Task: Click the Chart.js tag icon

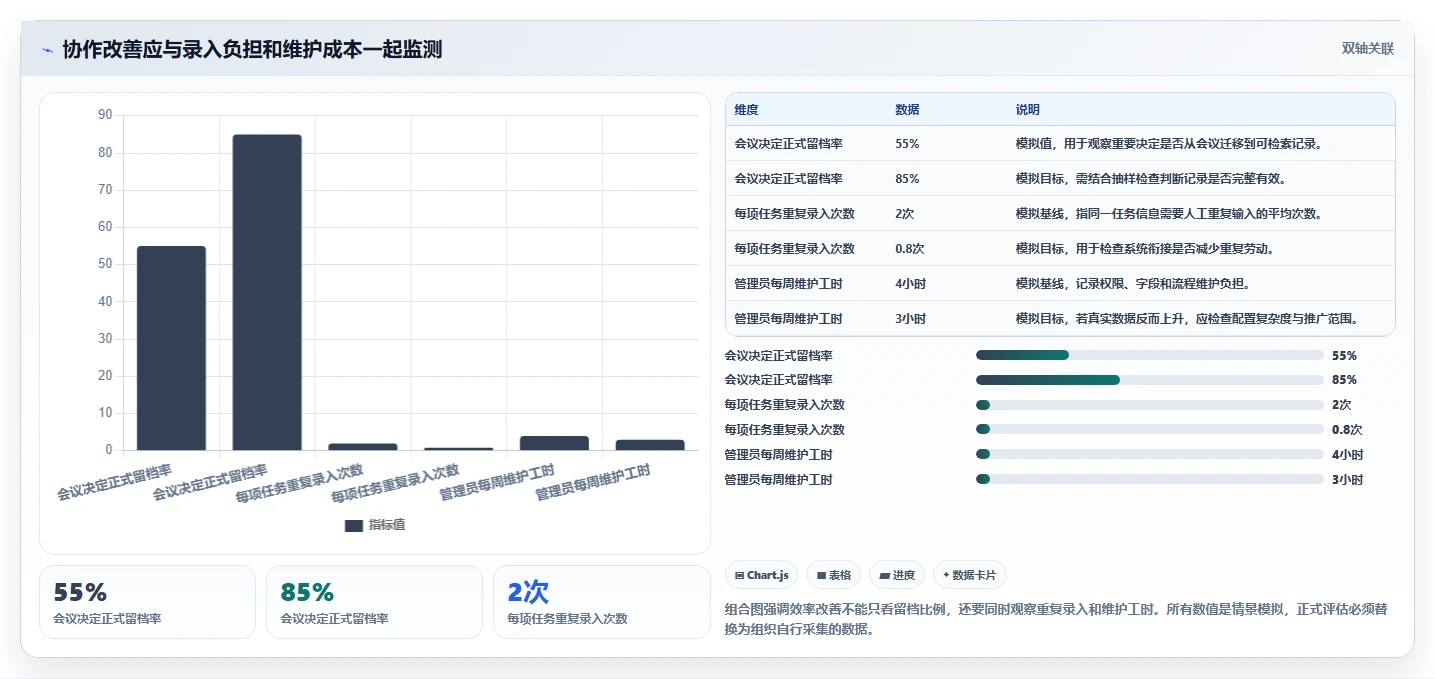Action: point(739,575)
